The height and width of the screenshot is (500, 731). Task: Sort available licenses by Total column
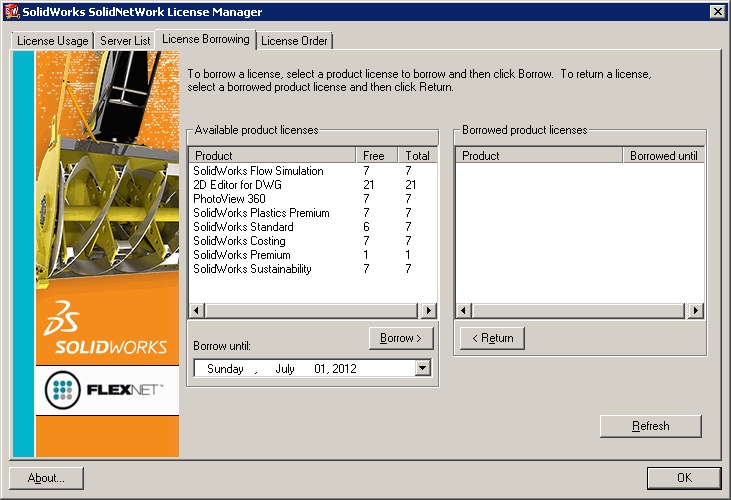[418, 155]
